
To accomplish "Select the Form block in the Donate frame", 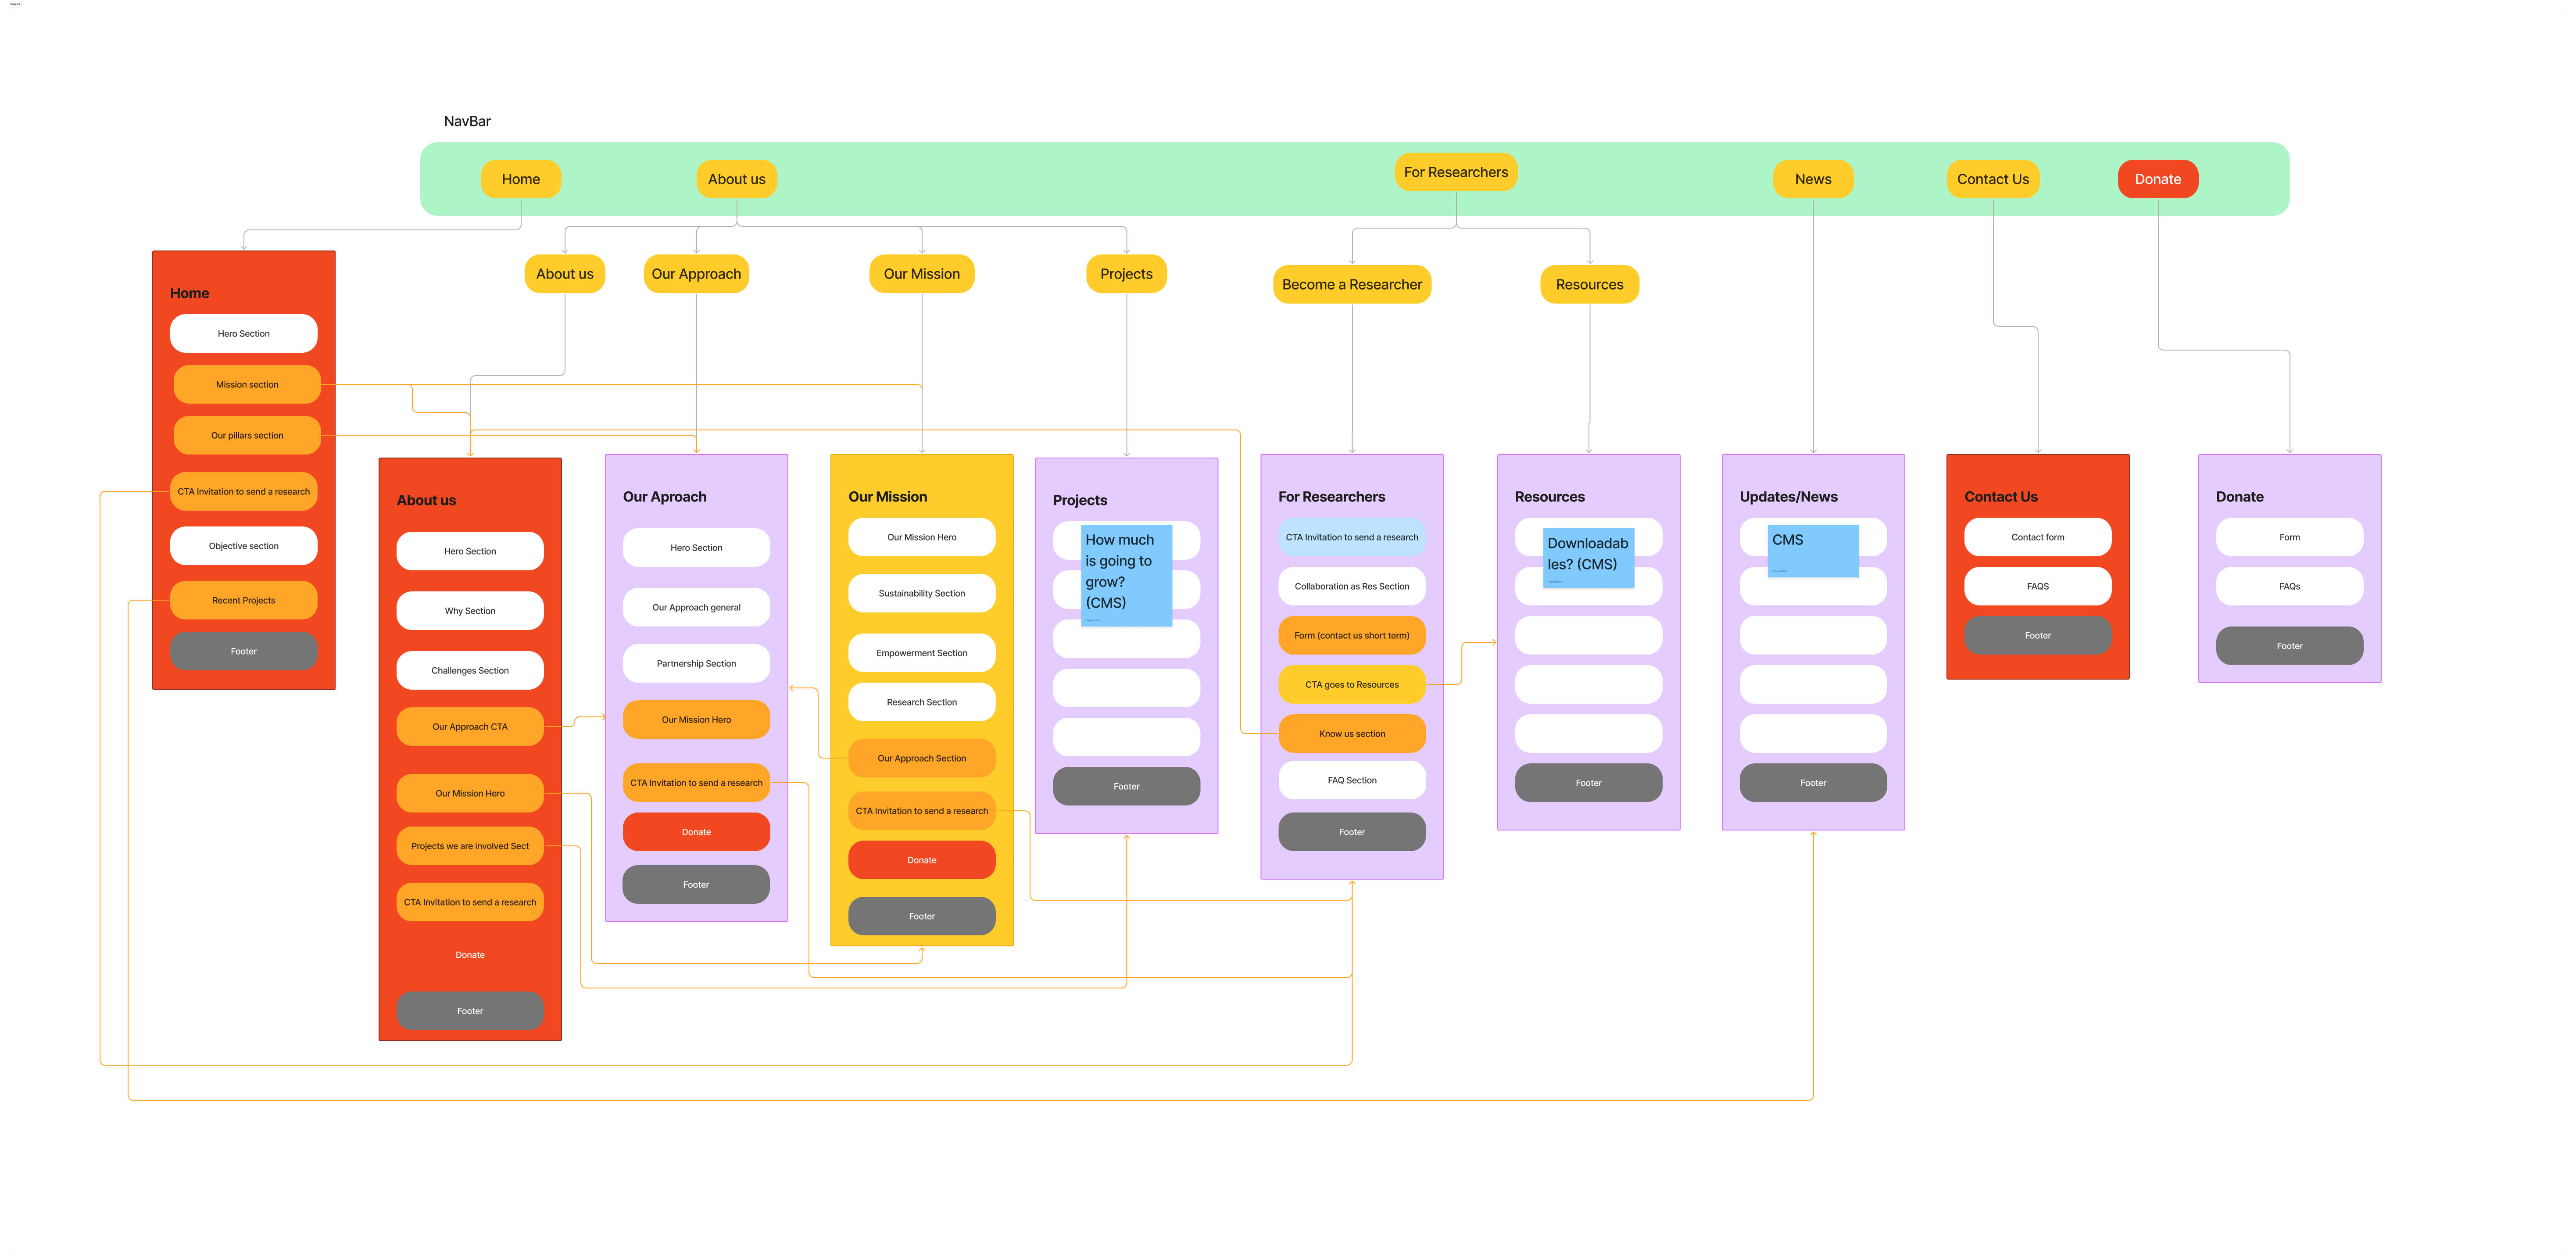I will (x=2289, y=537).
